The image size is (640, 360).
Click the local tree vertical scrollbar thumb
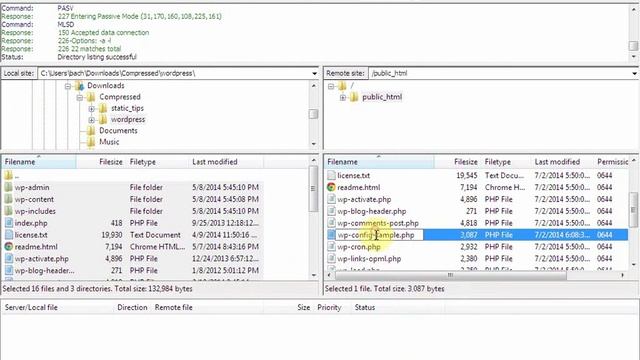point(313,114)
